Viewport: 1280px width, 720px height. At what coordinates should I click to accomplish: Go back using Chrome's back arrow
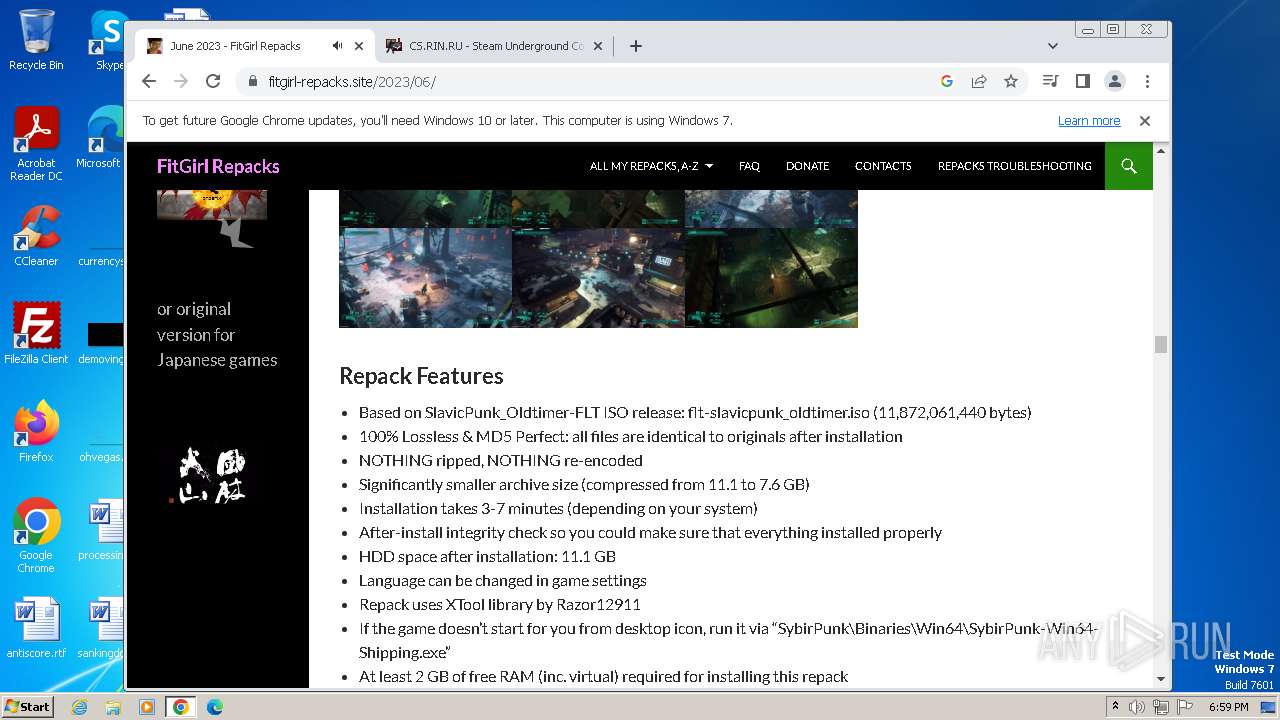coord(149,81)
